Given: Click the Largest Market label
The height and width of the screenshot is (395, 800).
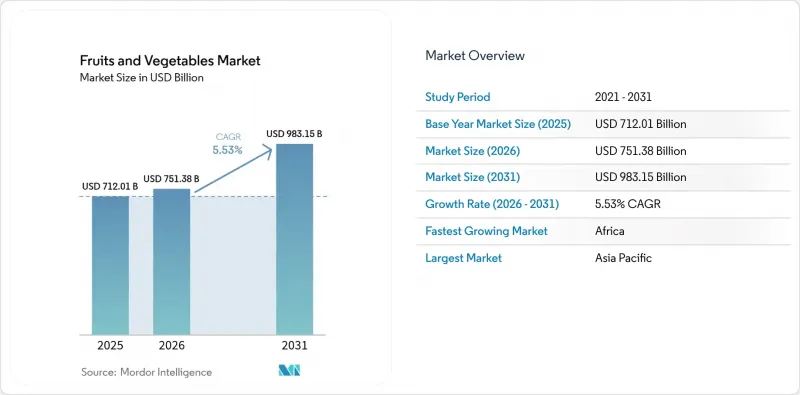Looking at the screenshot, I should point(463,258).
